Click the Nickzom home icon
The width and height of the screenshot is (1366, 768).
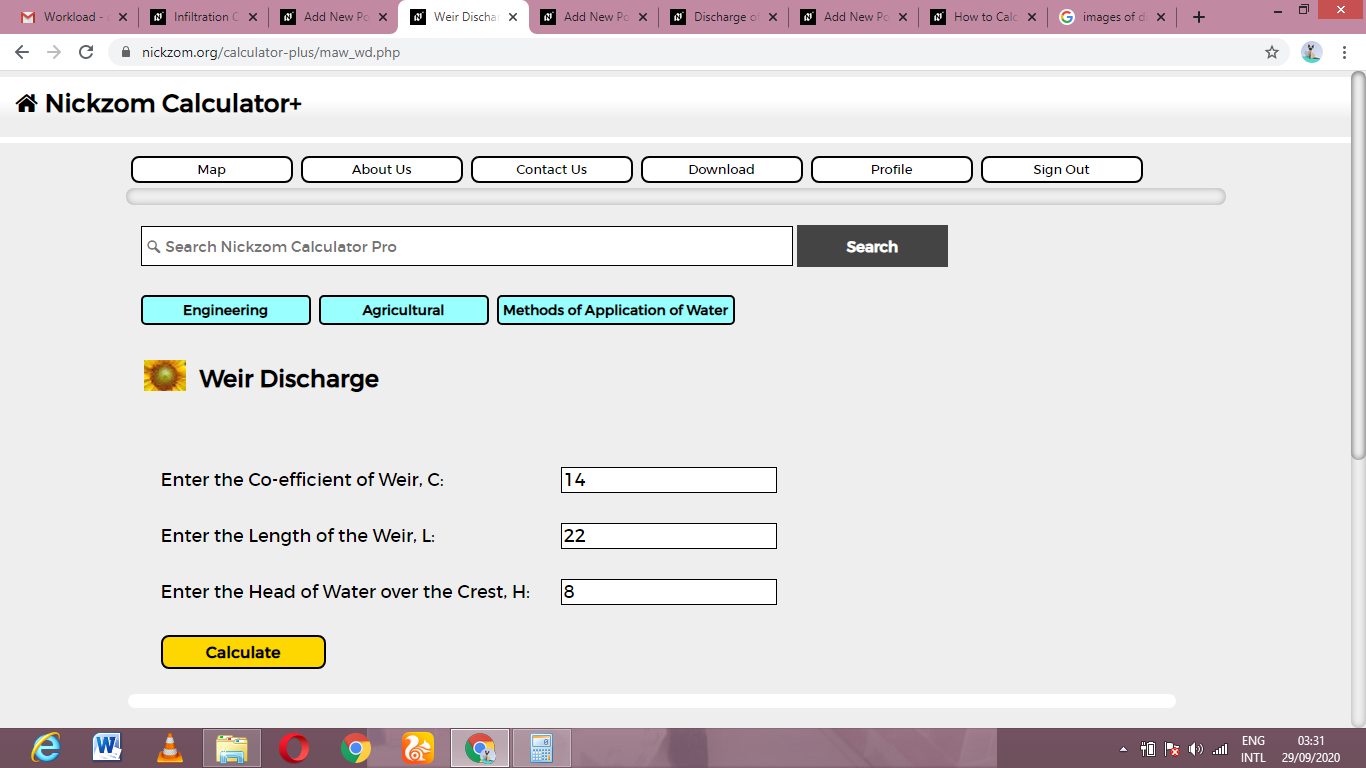26,103
